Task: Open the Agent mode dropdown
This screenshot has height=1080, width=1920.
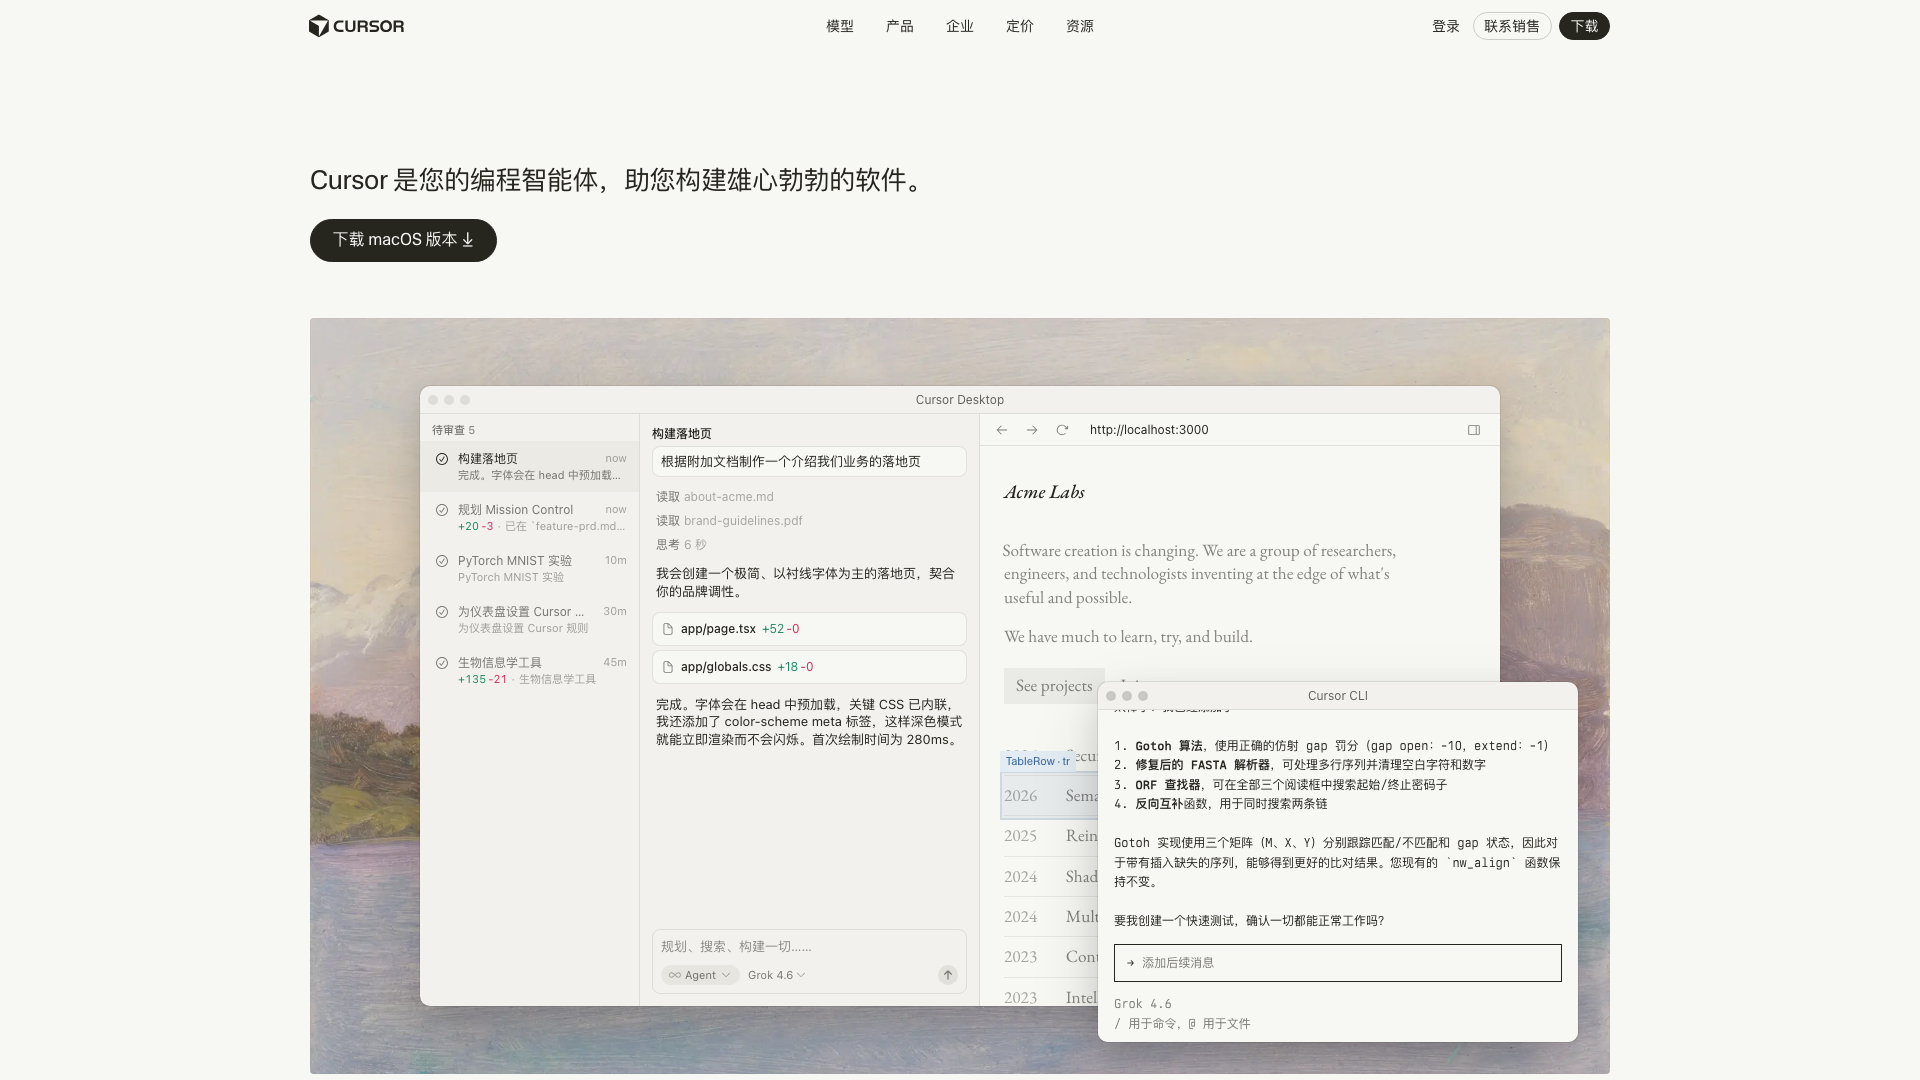Action: pyautogui.click(x=699, y=975)
